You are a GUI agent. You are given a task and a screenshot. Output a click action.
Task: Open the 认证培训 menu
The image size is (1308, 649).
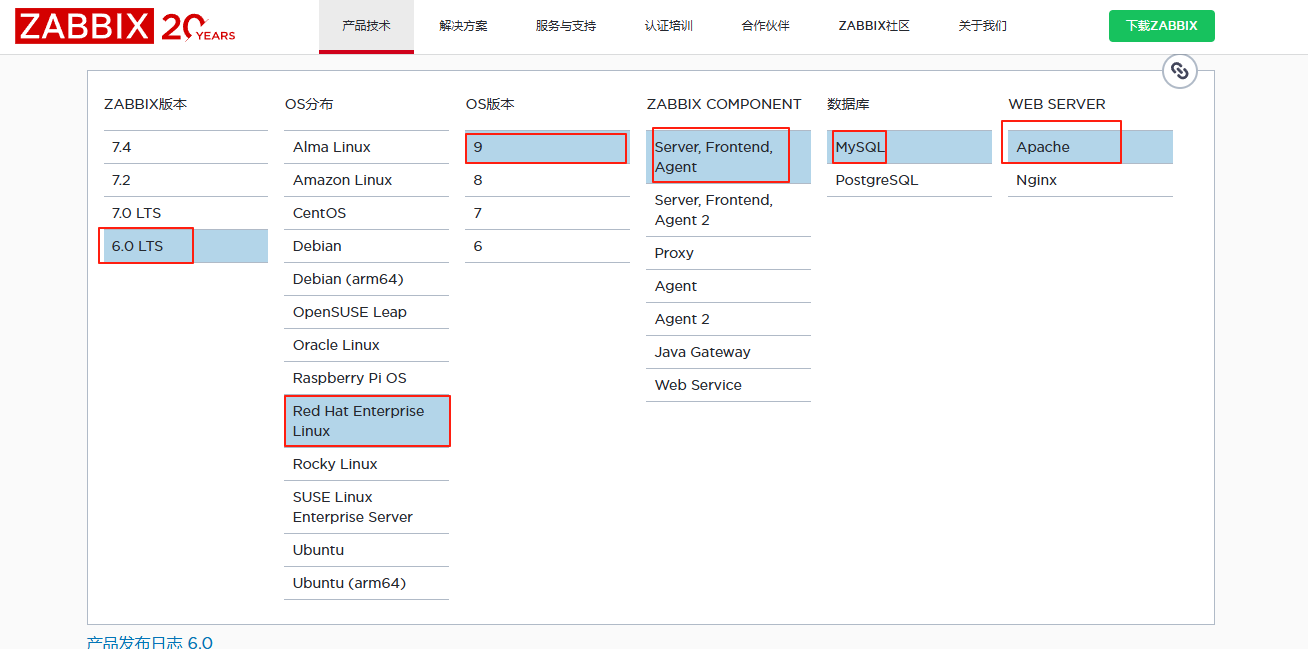(669, 26)
